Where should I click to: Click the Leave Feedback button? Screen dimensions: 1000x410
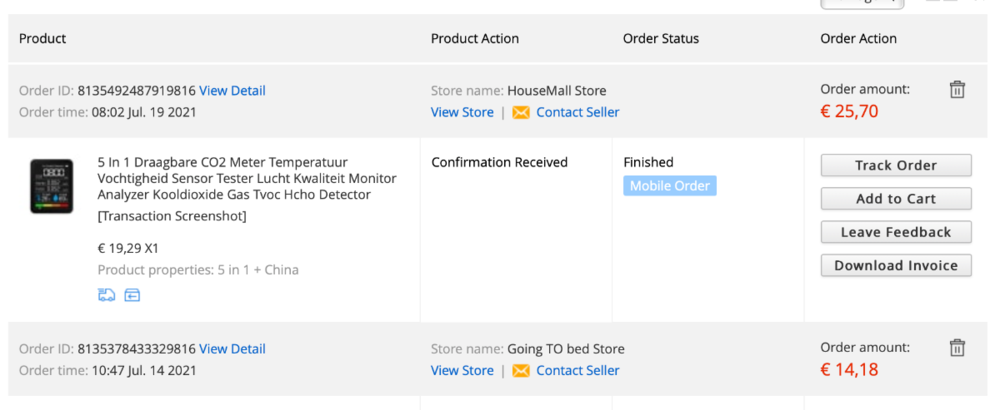895,232
